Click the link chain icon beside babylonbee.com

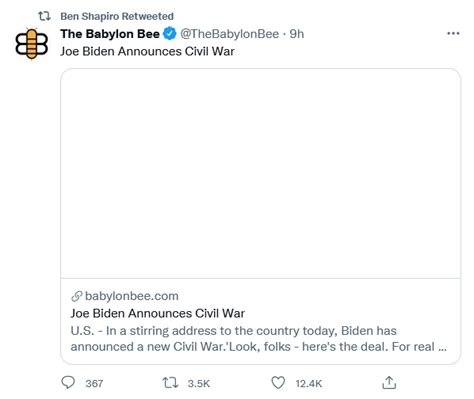click(77, 296)
